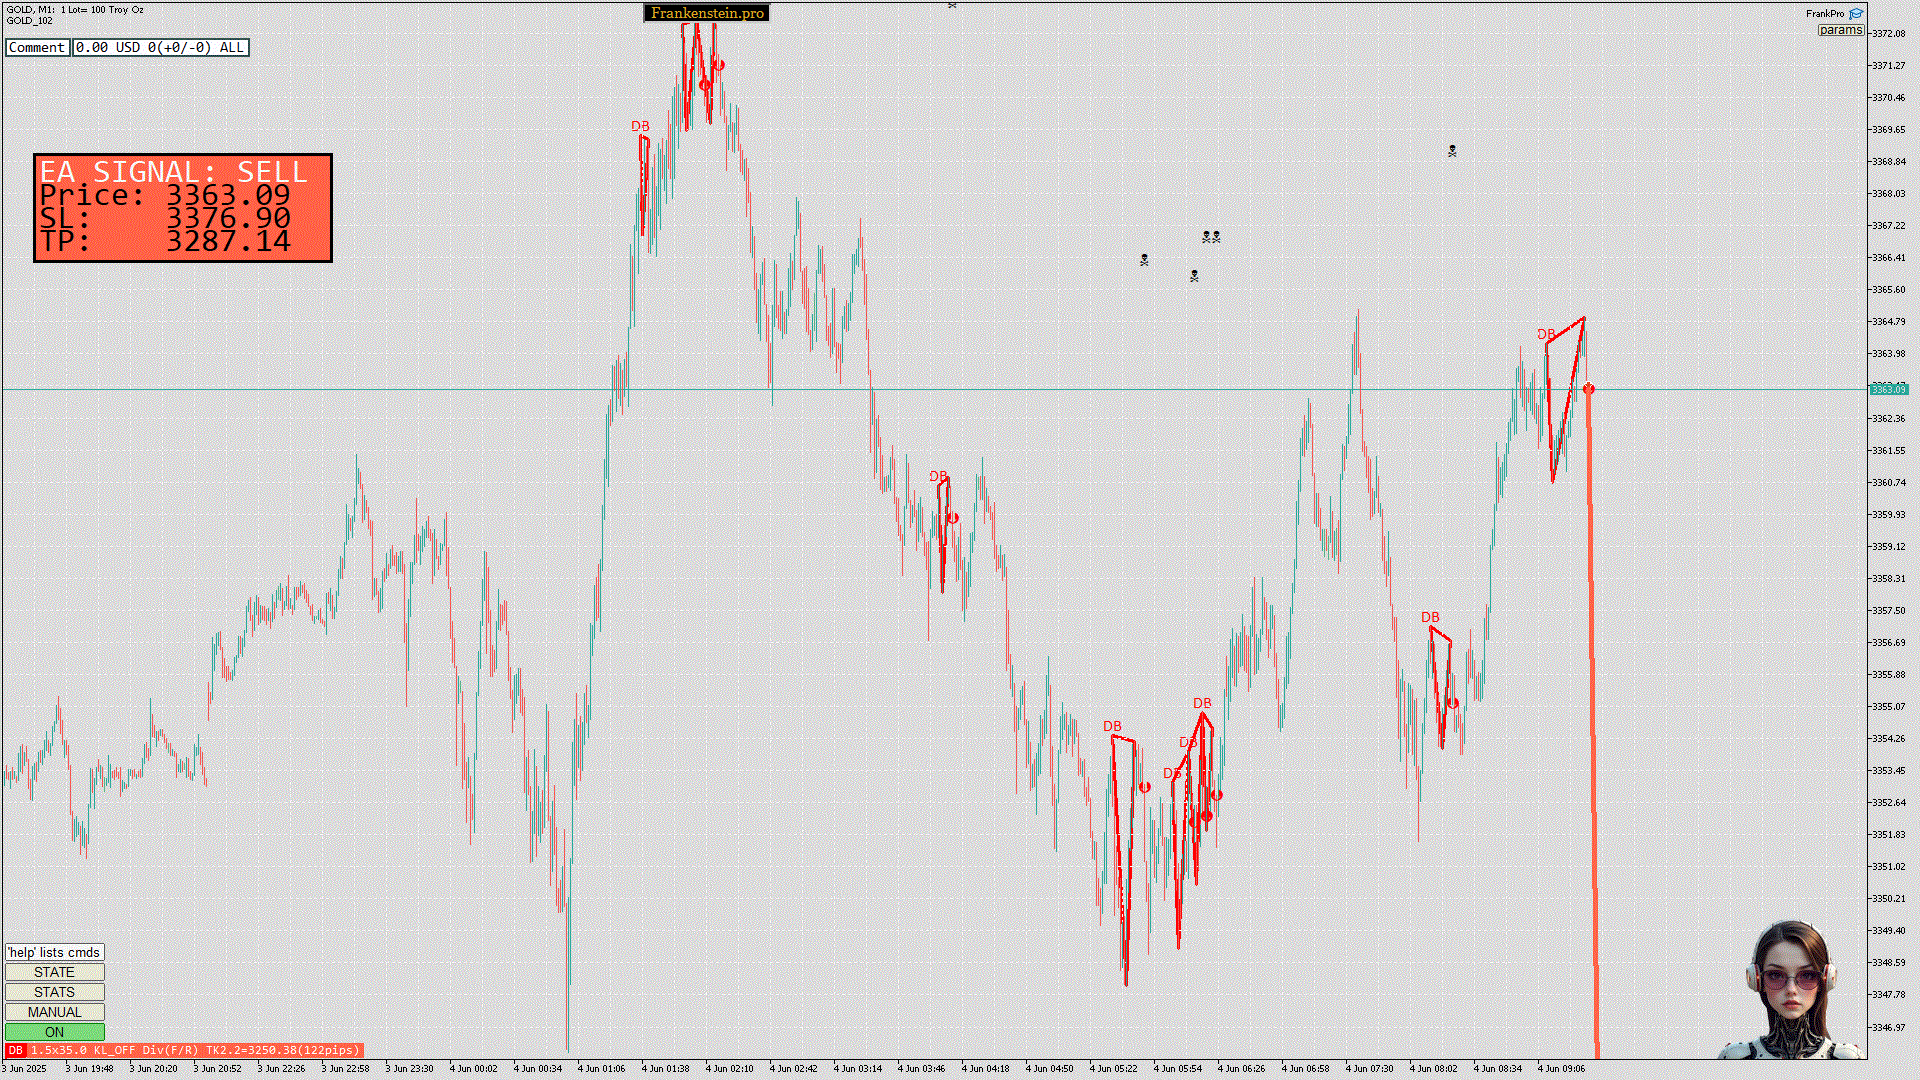Click the 'help' lists cmds input field
The height and width of the screenshot is (1080, 1920).
tap(54, 952)
